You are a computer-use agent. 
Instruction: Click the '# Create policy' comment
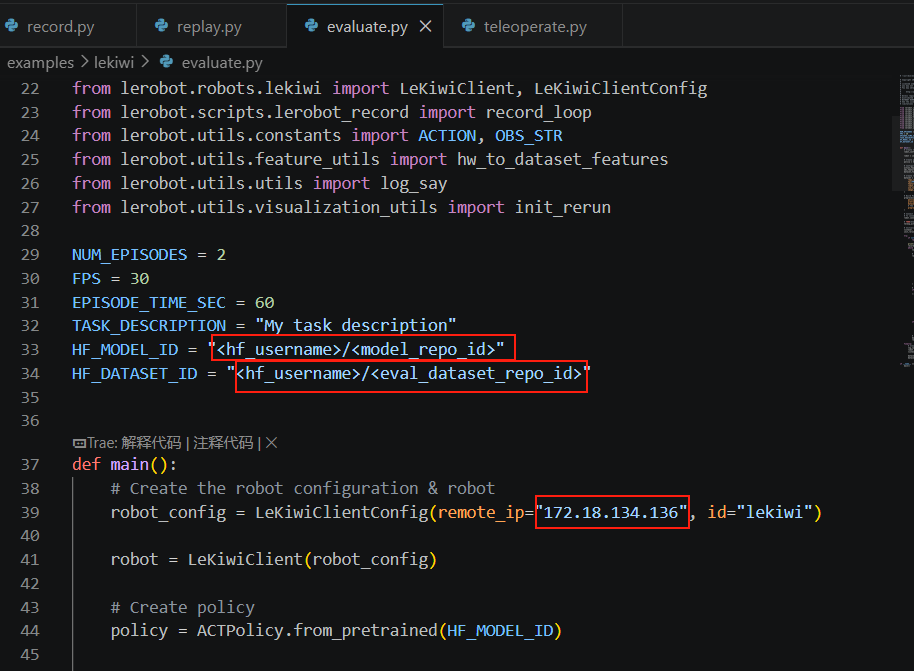coord(182,607)
